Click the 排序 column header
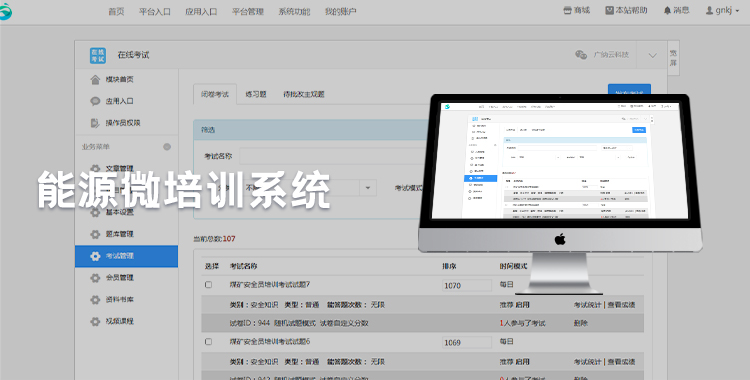The height and width of the screenshot is (380, 750). tap(449, 266)
